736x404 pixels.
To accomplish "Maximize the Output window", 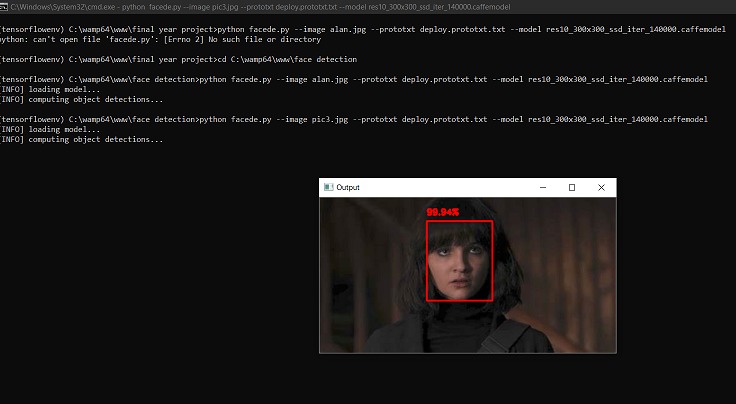I will click(572, 188).
